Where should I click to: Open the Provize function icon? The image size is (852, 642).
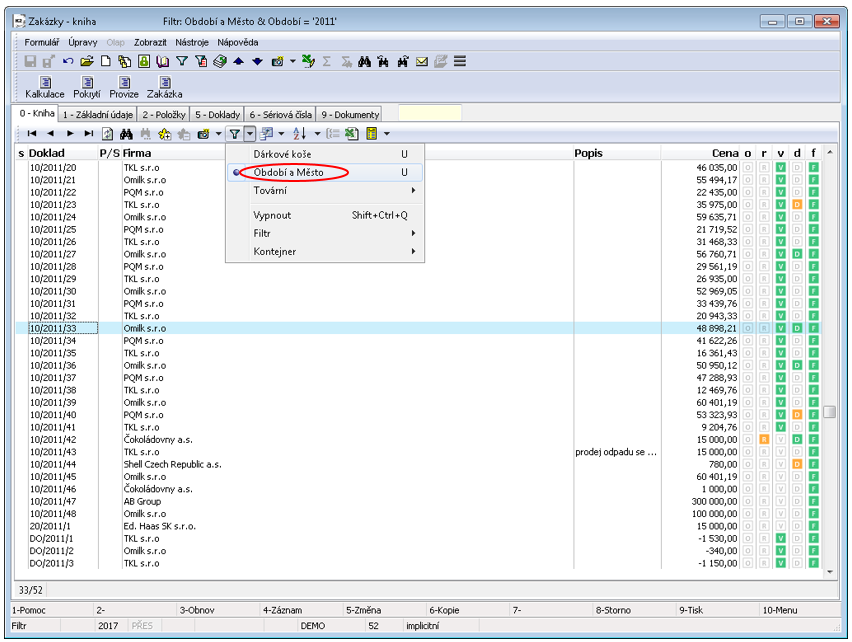124,83
